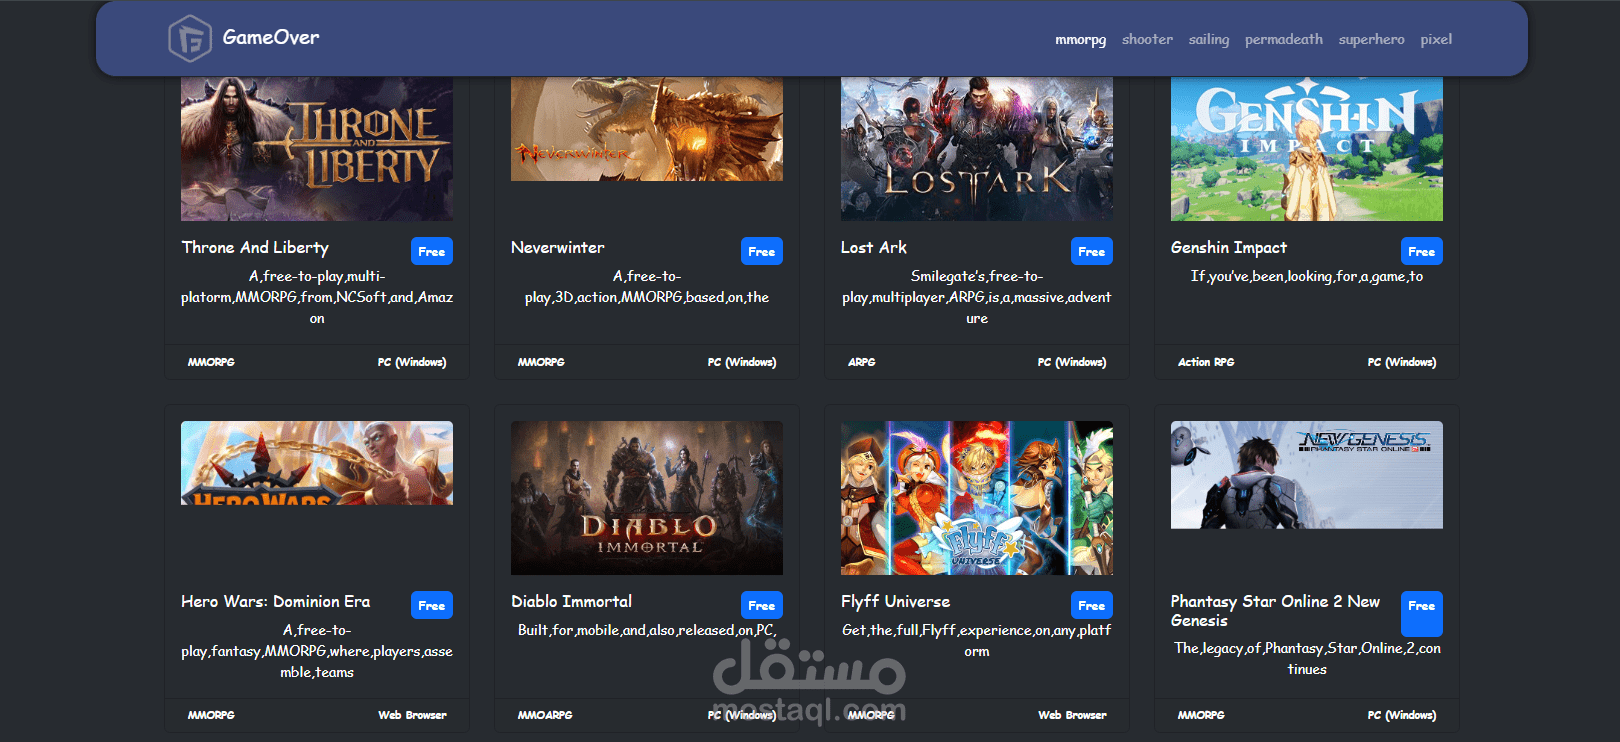This screenshot has width=1620, height=742.
Task: Open the Genshin Impact thumbnail image
Action: tap(1307, 149)
